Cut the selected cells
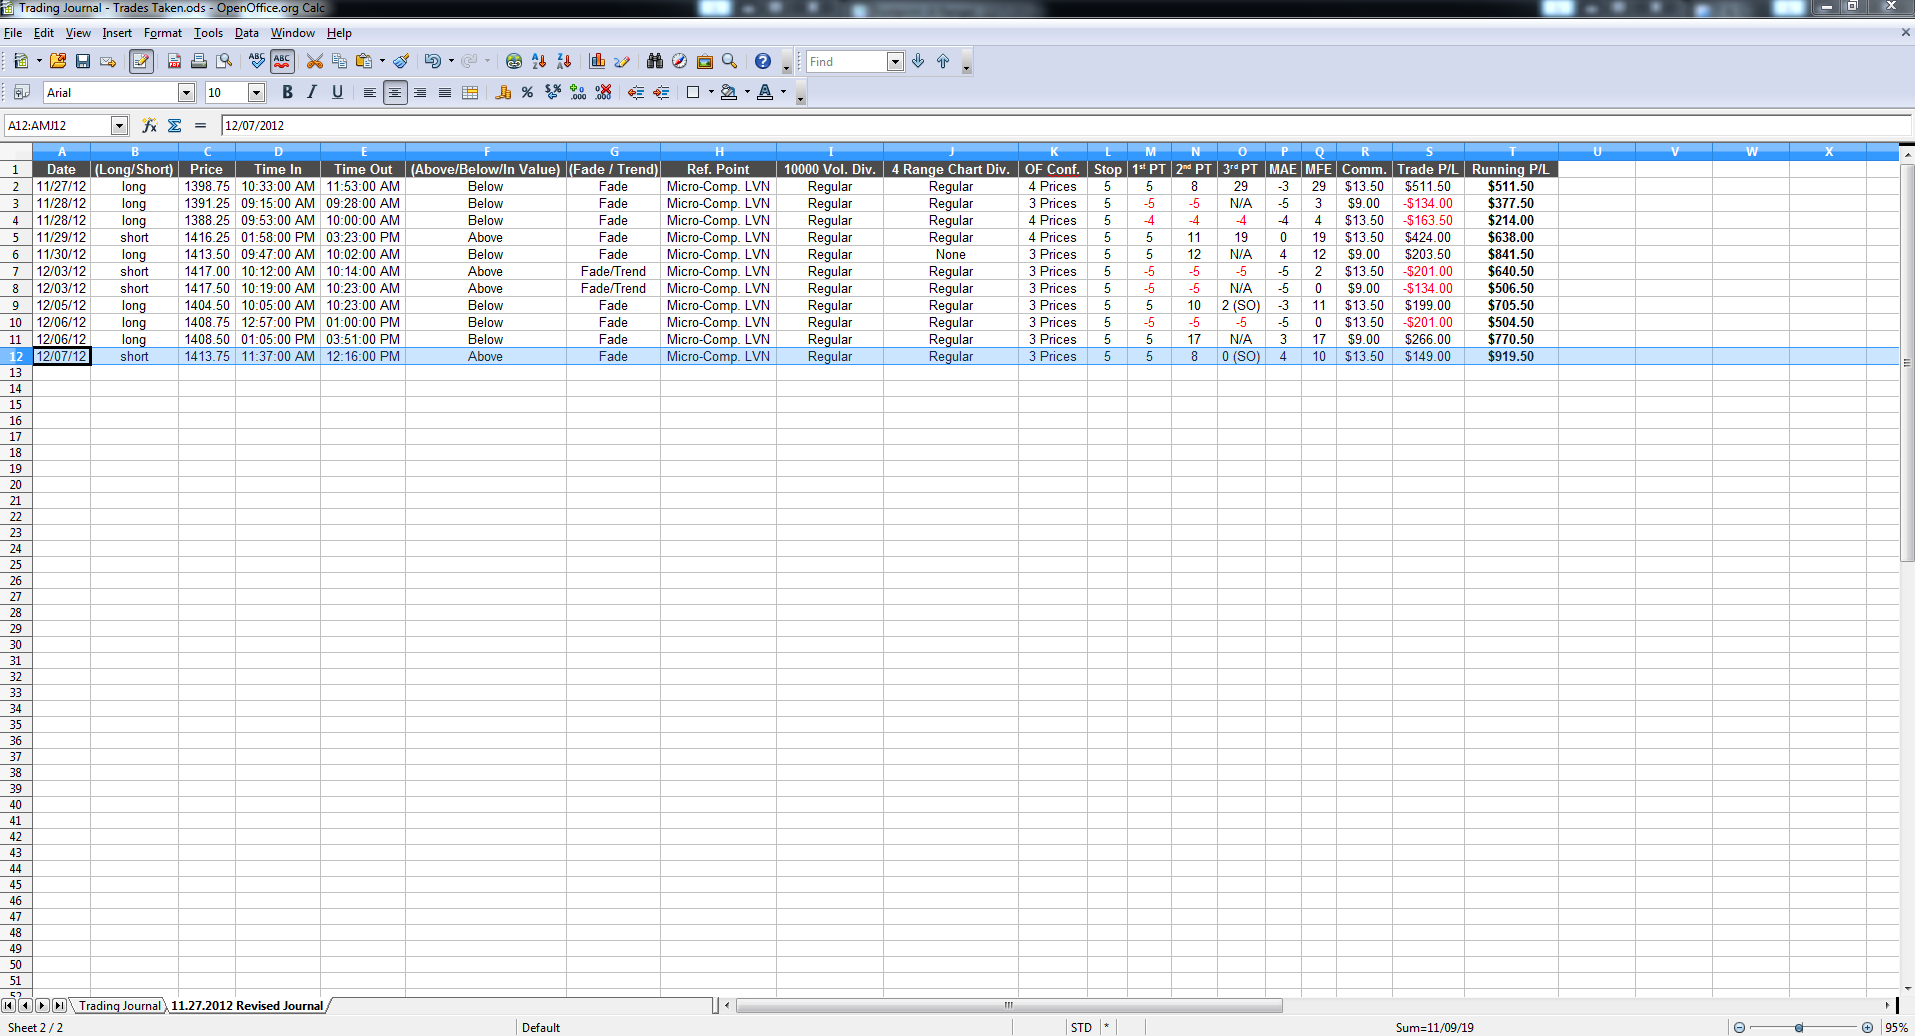 click(x=315, y=61)
